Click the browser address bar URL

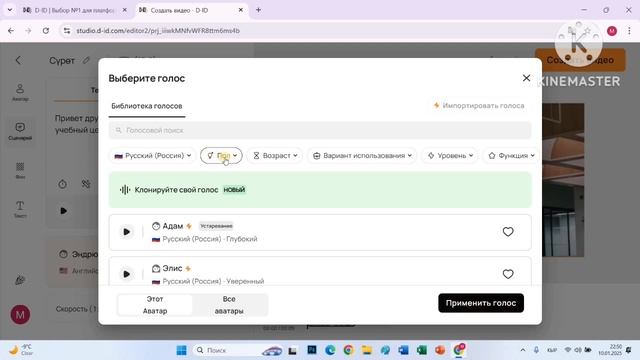click(158, 31)
